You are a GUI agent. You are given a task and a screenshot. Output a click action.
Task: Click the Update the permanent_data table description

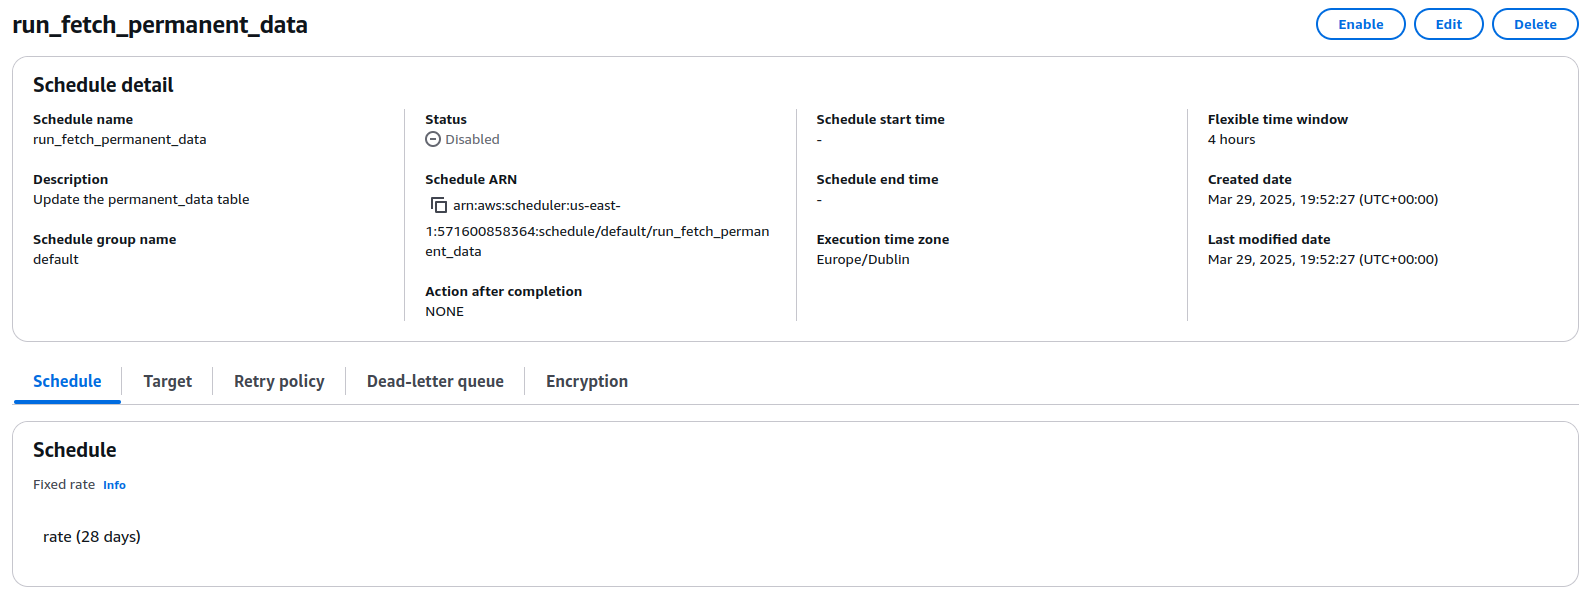click(x=141, y=200)
